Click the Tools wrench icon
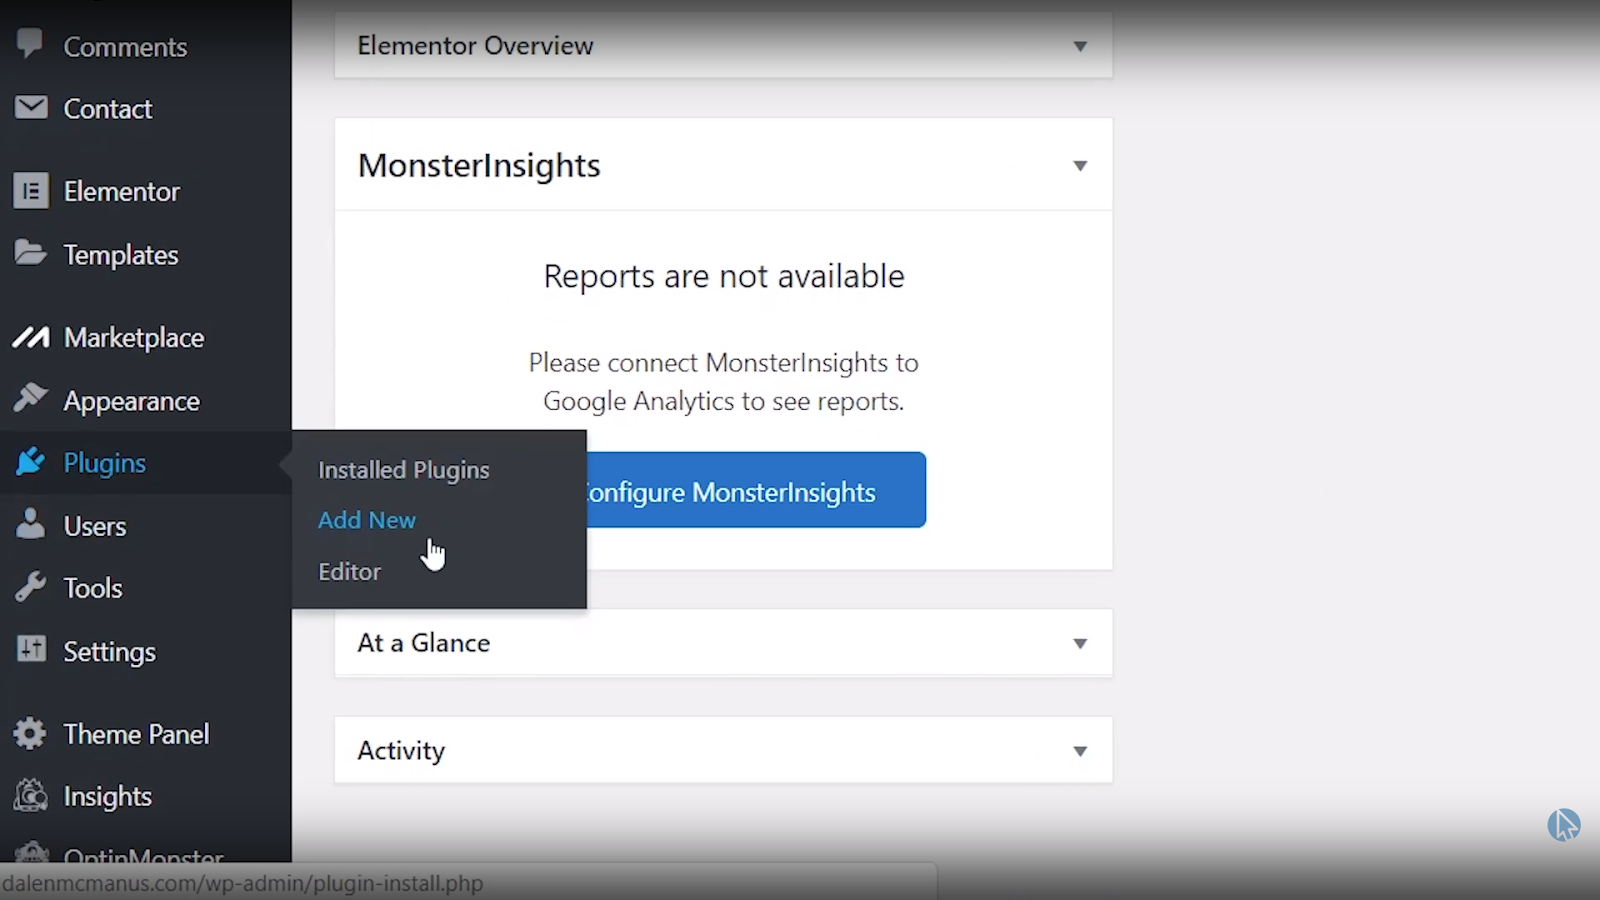The image size is (1600, 900). [x=31, y=587]
